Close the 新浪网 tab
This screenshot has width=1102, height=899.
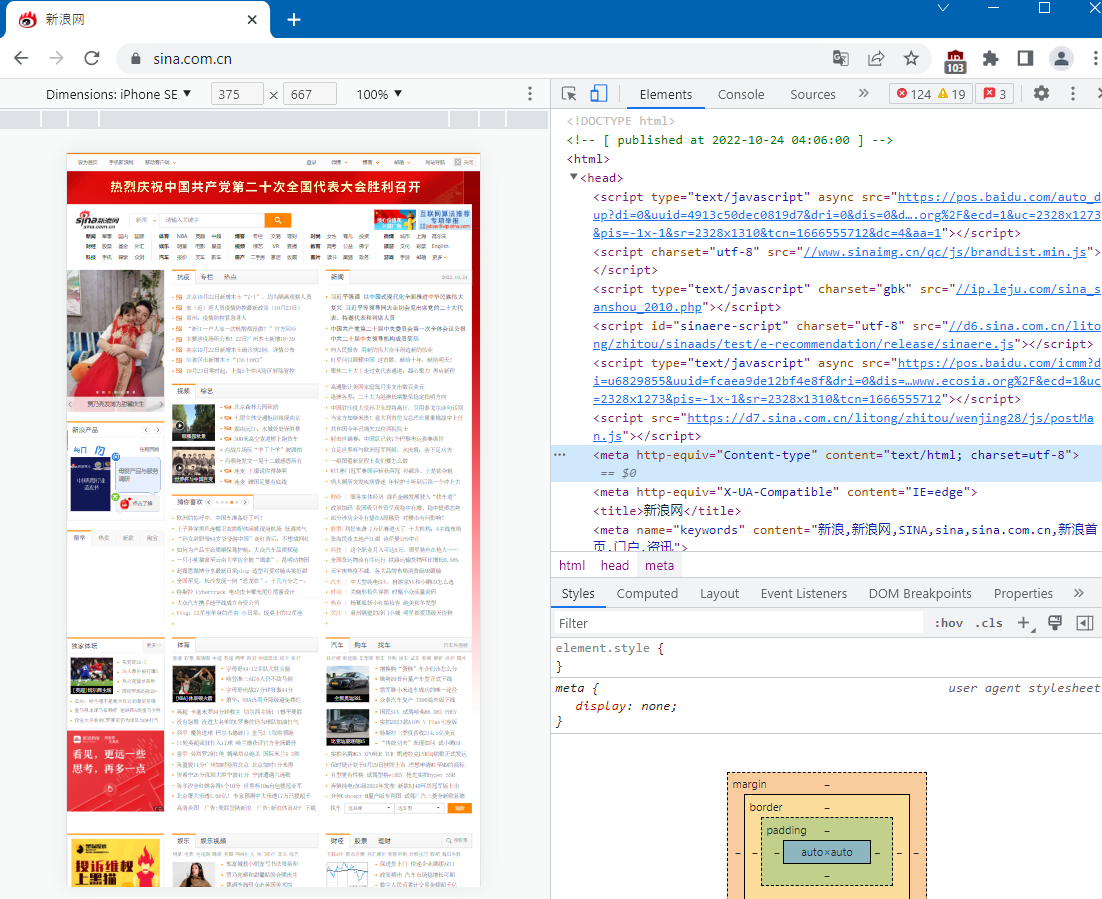point(252,20)
